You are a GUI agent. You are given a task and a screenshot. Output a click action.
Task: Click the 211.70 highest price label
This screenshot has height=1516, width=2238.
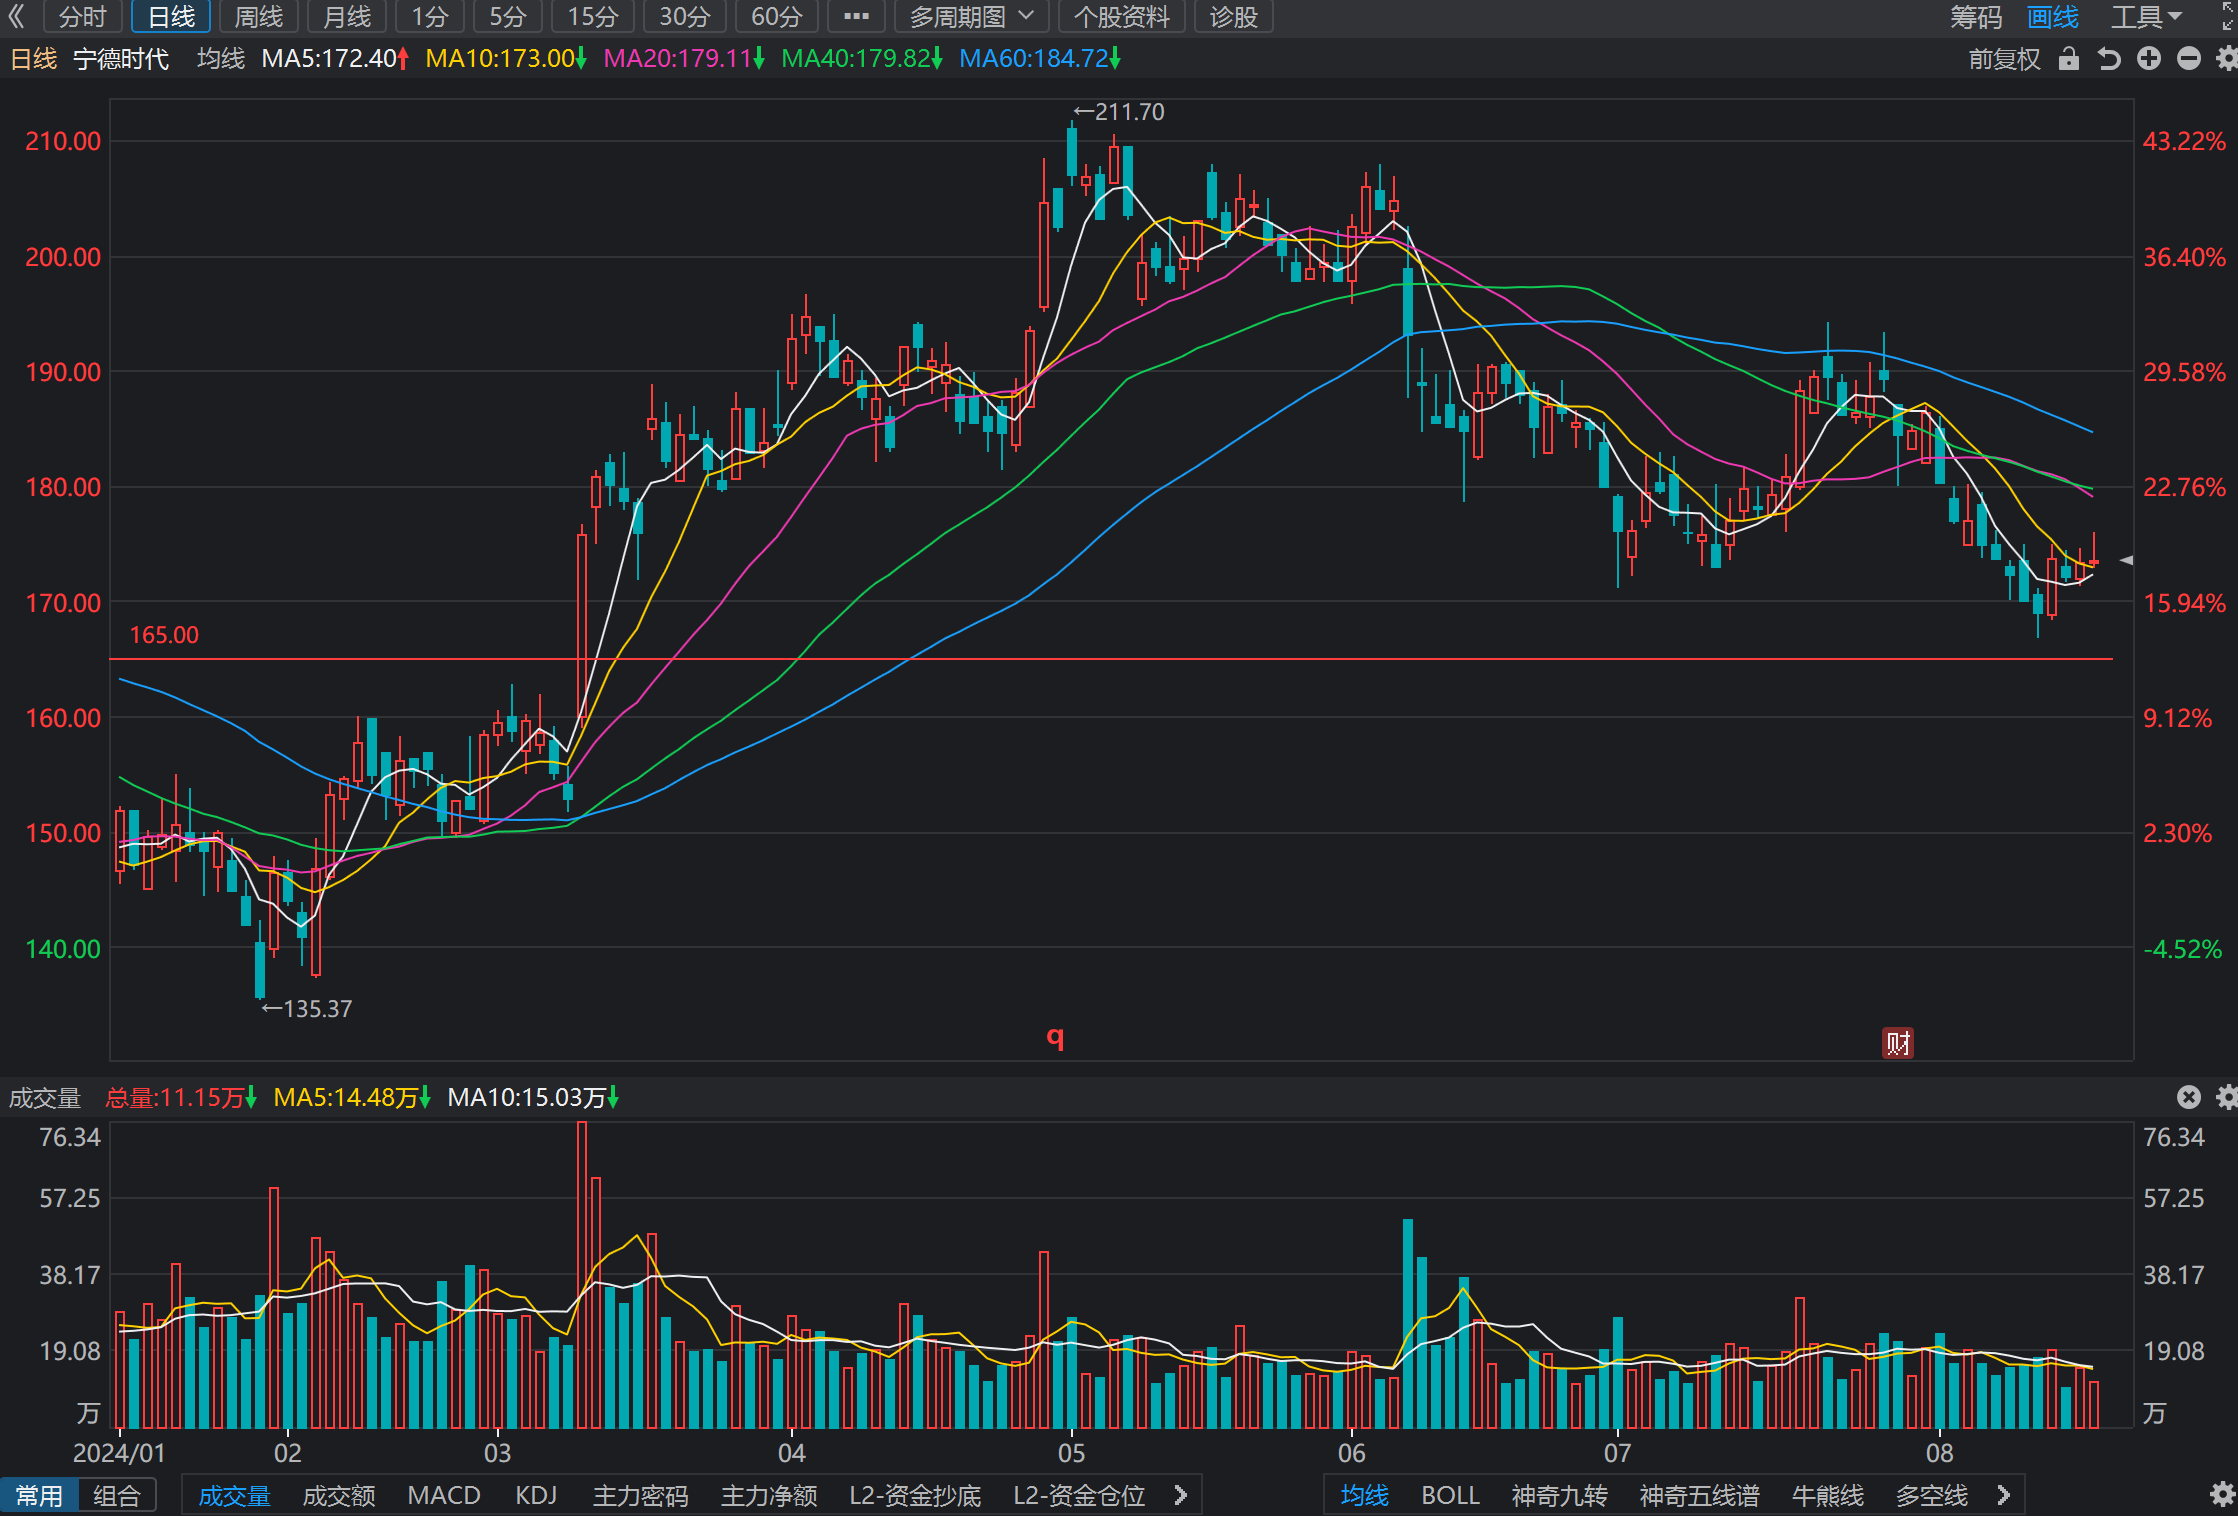pos(1119,112)
